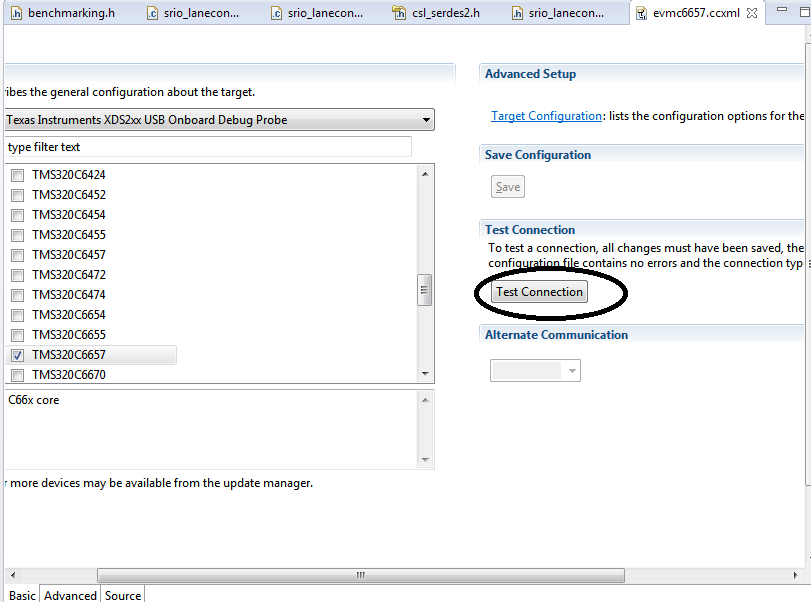Click device list scroll down arrow
The height and width of the screenshot is (602, 811).
[x=425, y=373]
